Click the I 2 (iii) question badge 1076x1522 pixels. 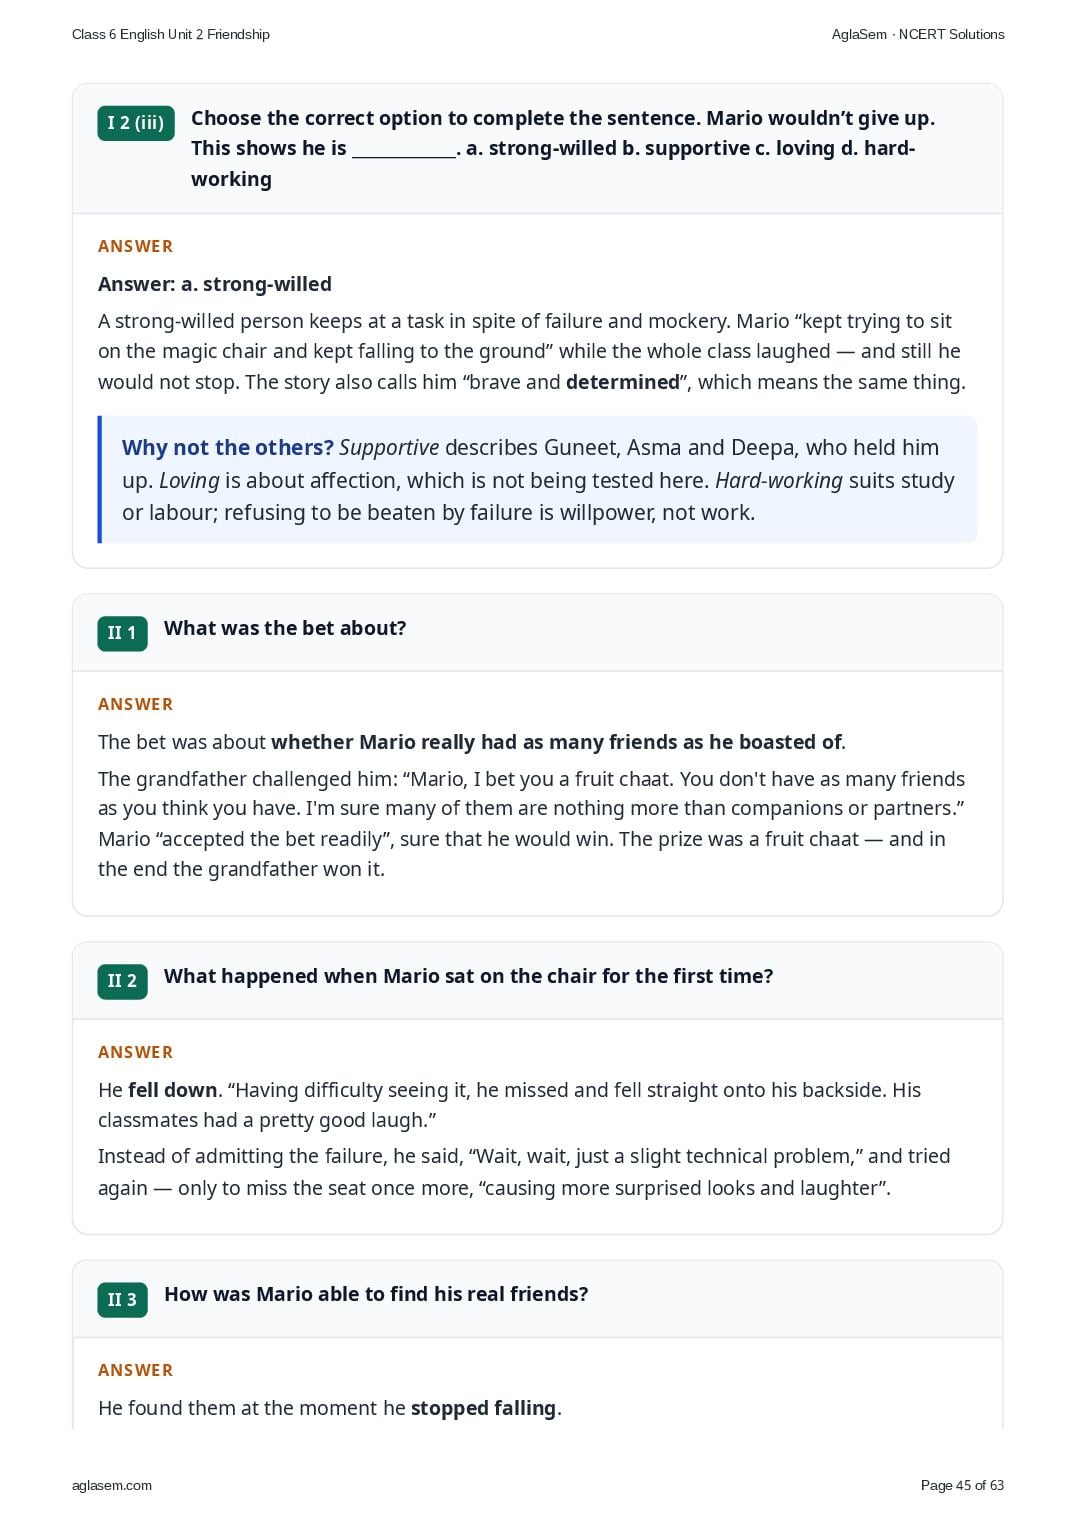click(x=136, y=123)
